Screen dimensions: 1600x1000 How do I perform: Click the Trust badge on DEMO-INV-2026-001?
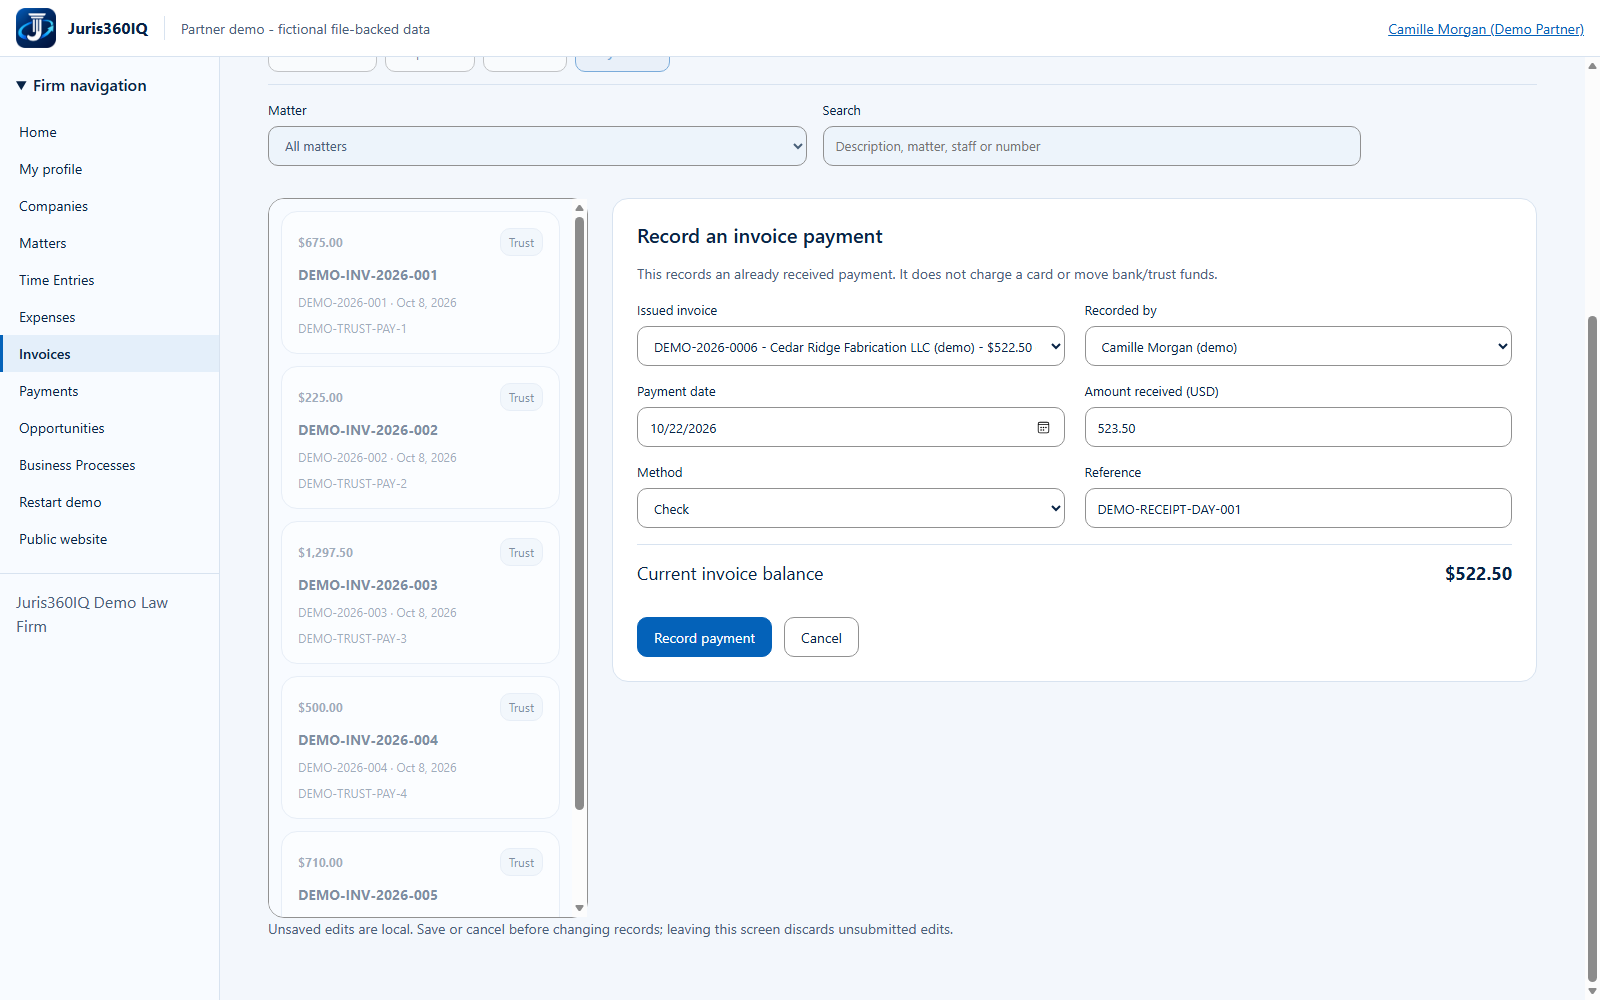tap(521, 243)
